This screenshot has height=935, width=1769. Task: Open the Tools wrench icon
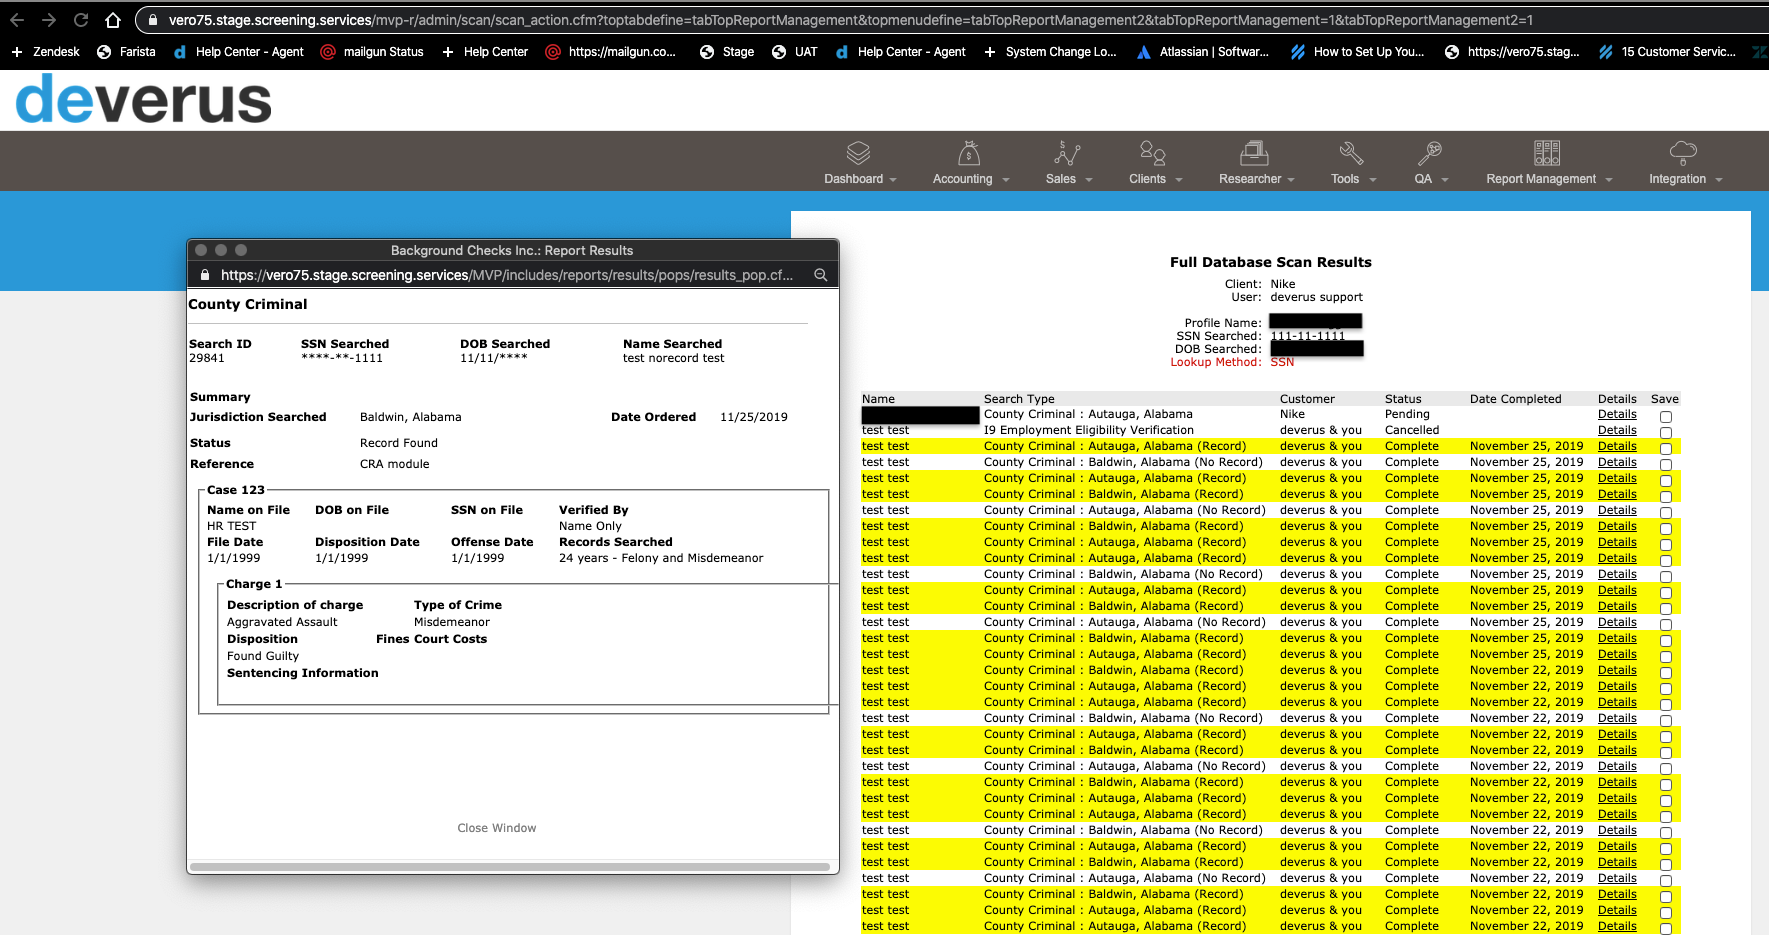click(1351, 153)
